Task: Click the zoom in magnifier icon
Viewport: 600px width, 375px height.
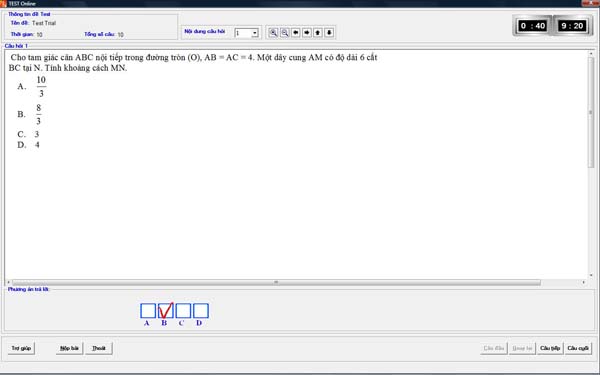Action: coord(273,33)
